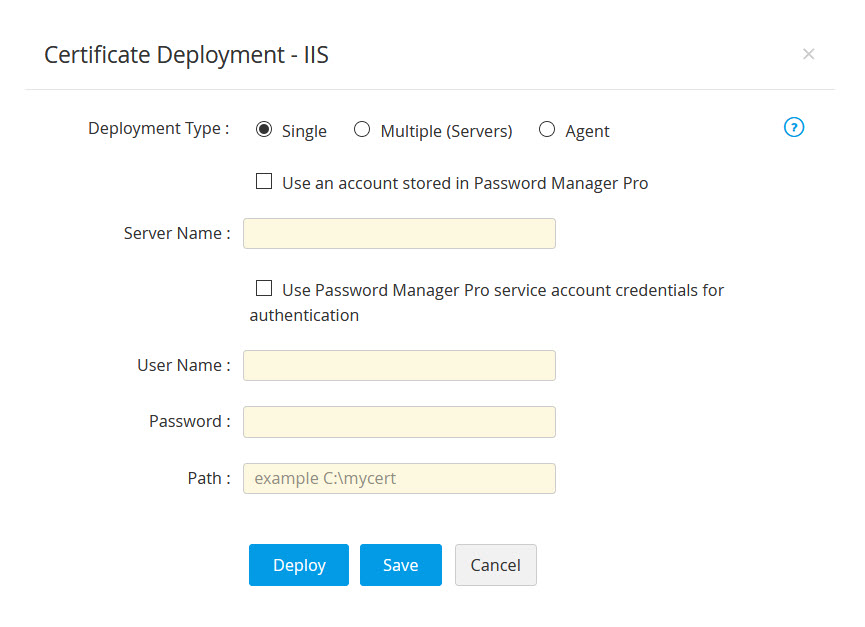Cancel the certificate deployment

(x=495, y=565)
